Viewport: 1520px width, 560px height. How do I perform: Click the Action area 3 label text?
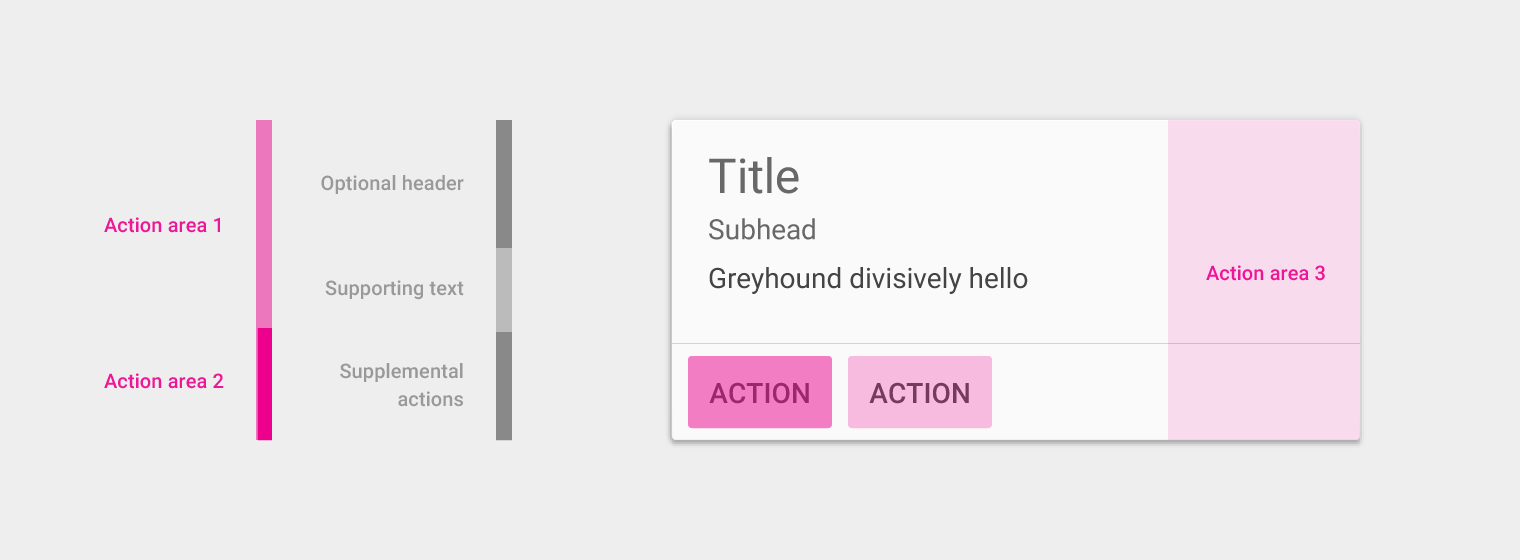(x=1266, y=273)
